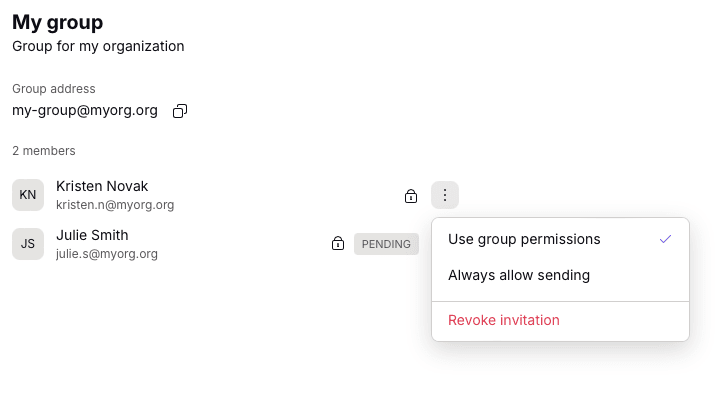Click the My group heading
Viewport: 716px width, 393px height.
58,22
